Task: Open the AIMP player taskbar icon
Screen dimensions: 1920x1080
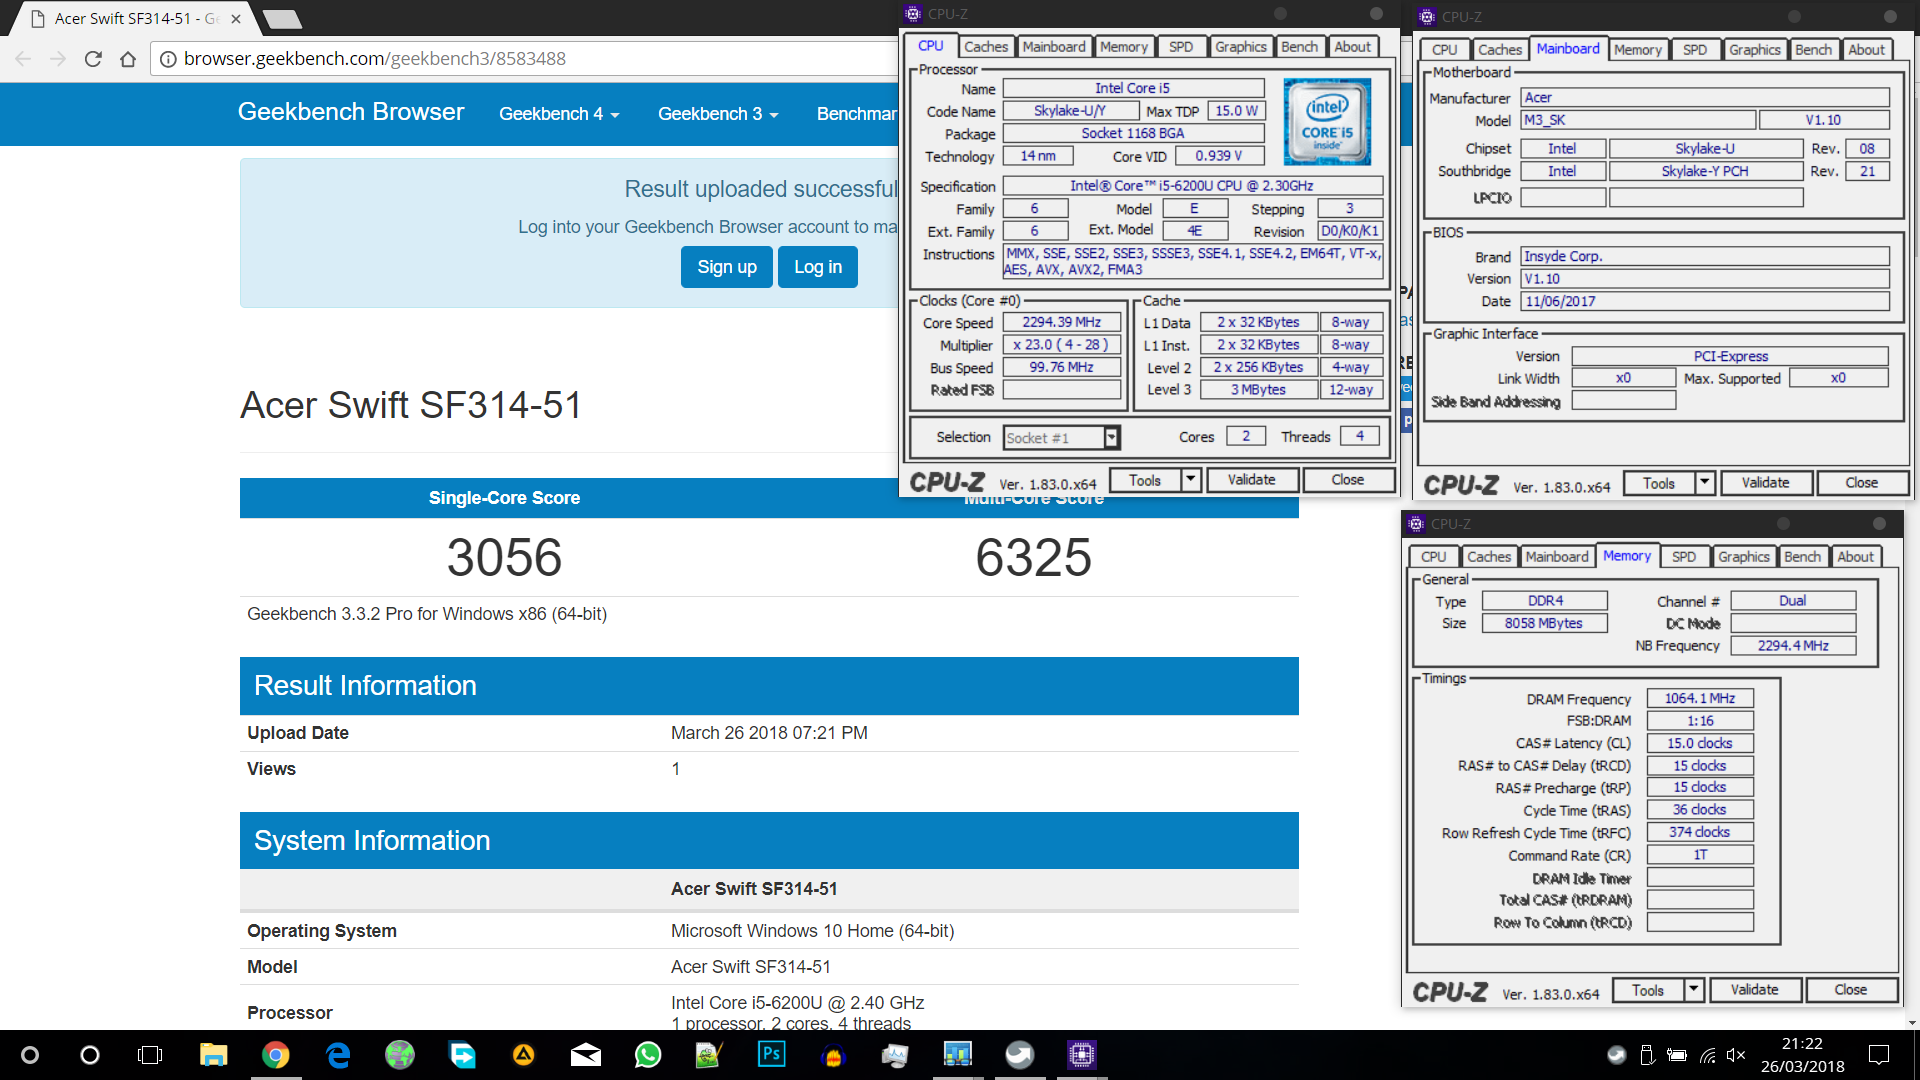Action: pyautogui.click(x=524, y=1055)
